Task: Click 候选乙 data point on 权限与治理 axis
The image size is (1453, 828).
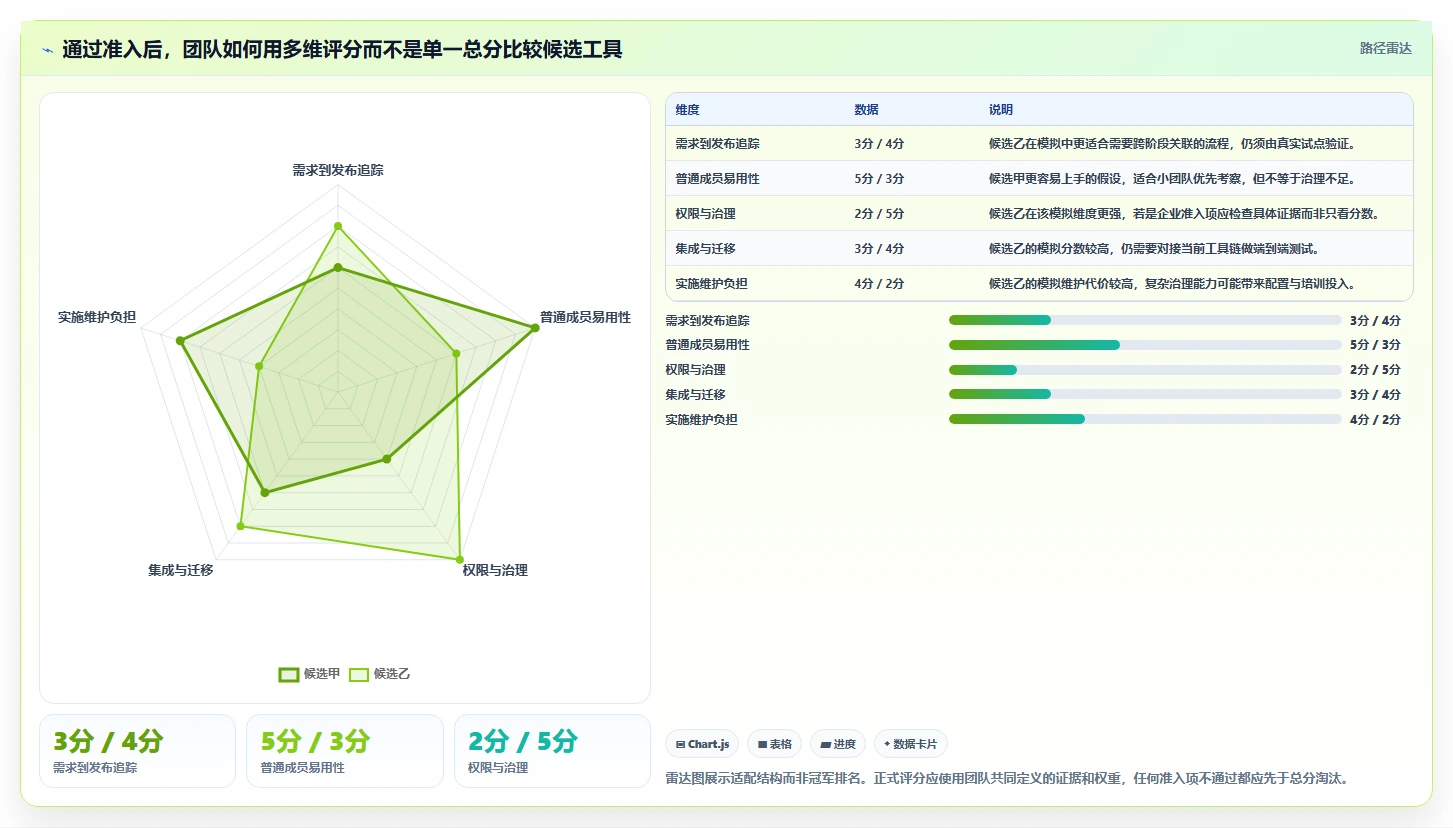Action: click(460, 559)
